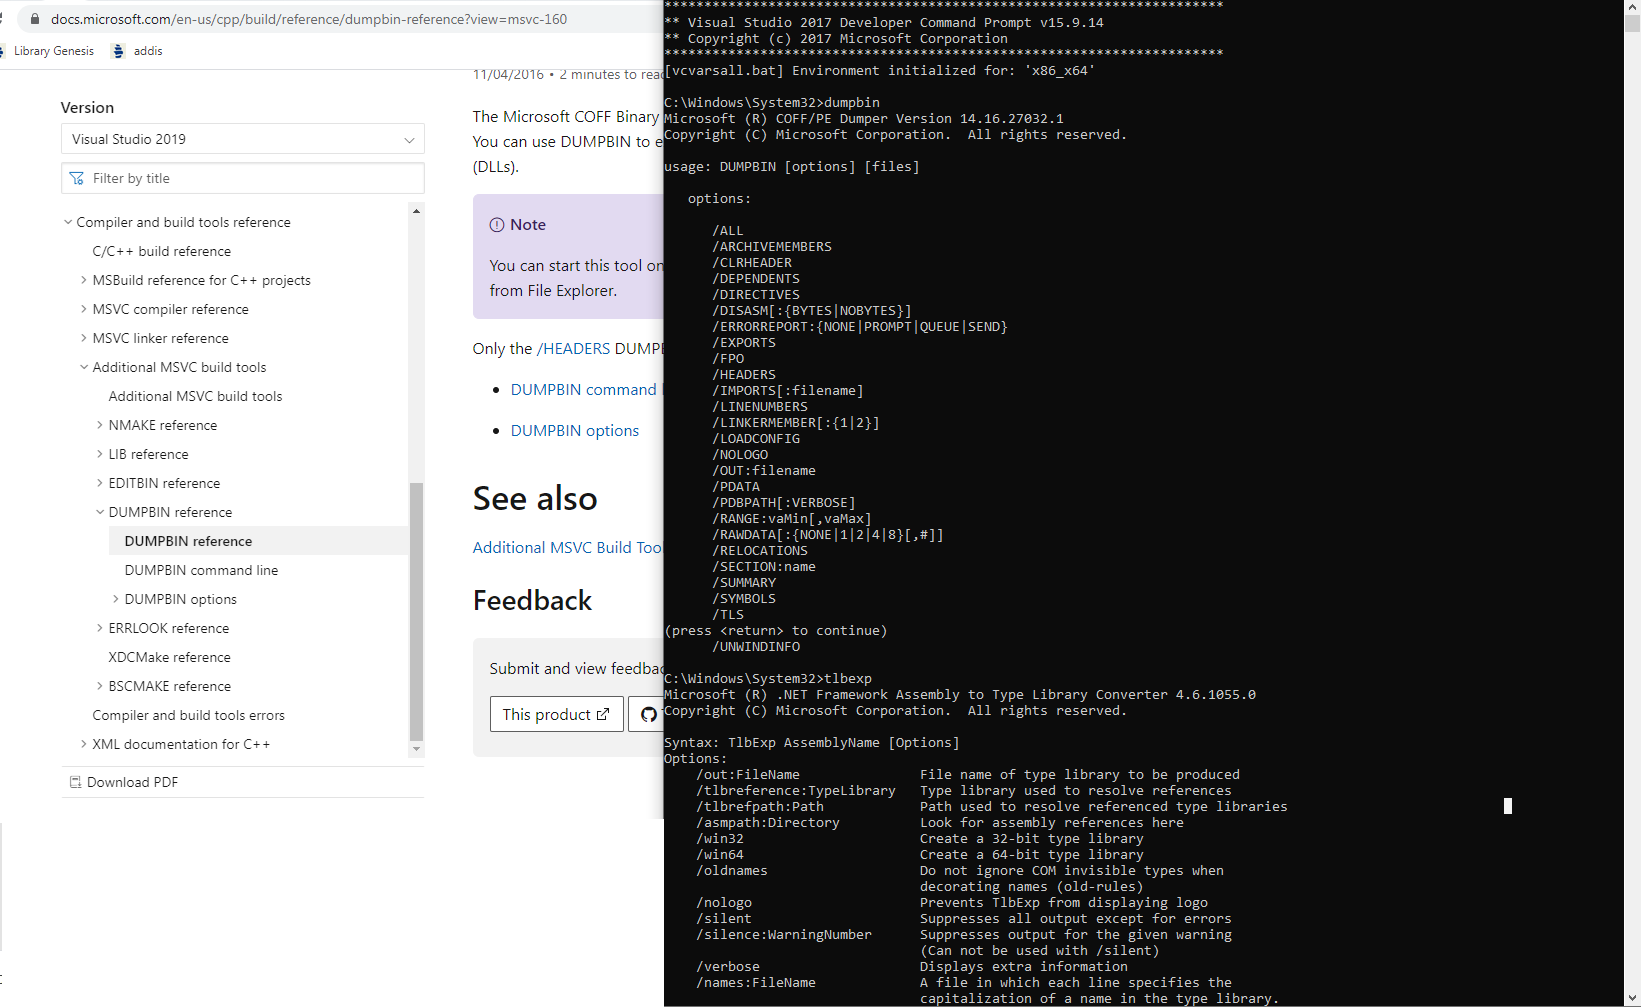
Task: Collapse the Compiler and build tools reference section
Action: 68,221
